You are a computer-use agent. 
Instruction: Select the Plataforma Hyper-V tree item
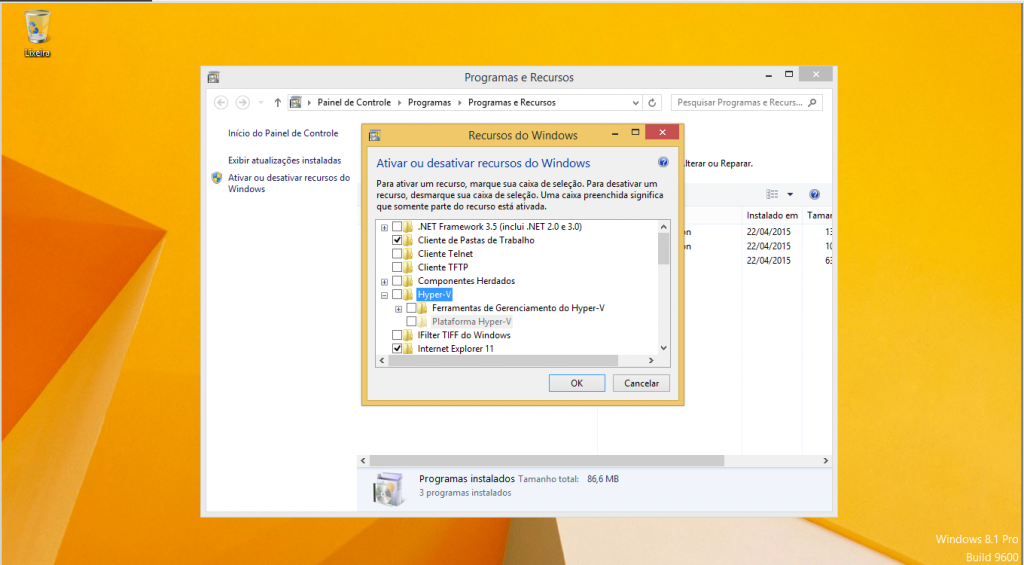click(472, 322)
